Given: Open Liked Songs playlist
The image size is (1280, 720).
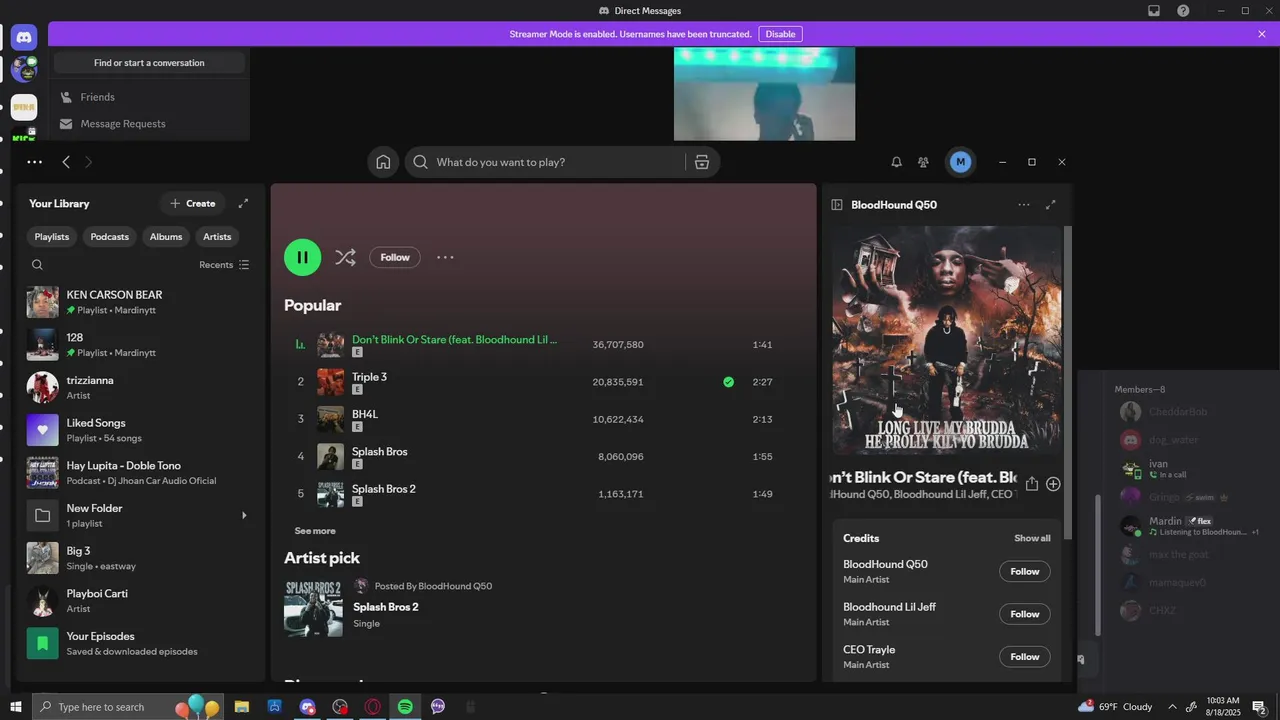Looking at the screenshot, I should point(140,430).
